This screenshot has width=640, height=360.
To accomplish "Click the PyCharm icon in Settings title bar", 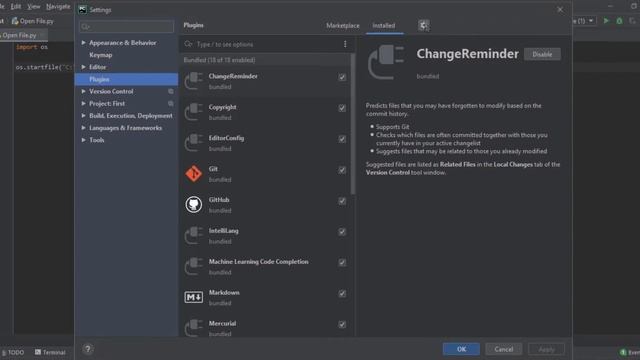I will click(x=82, y=10).
